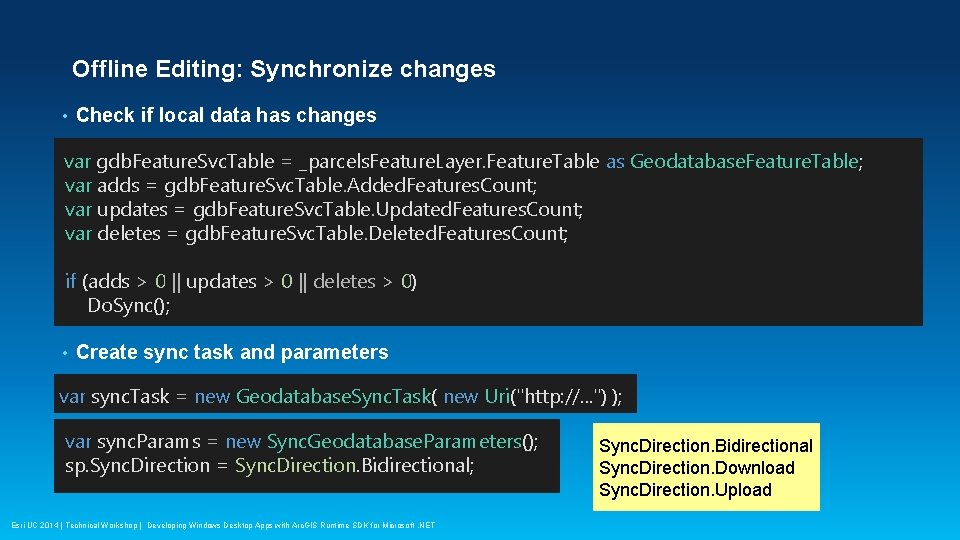Click the SyncGeodatabaseParameters constructor name
This screenshot has width=960, height=540.
pos(395,441)
